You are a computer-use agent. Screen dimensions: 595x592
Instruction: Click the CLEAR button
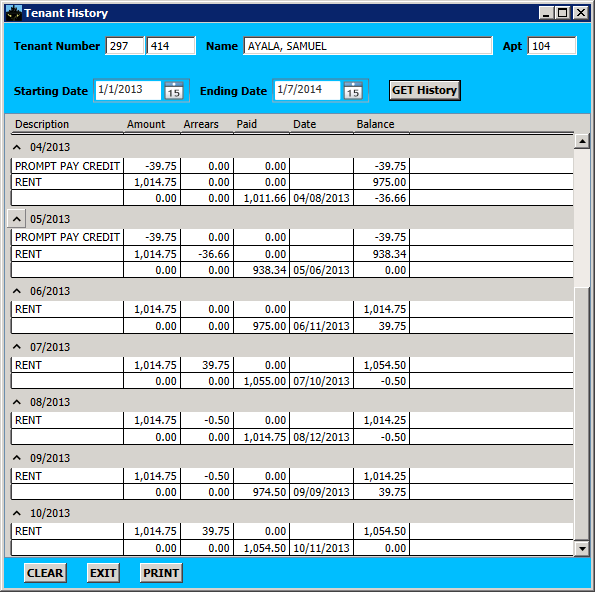[x=45, y=573]
